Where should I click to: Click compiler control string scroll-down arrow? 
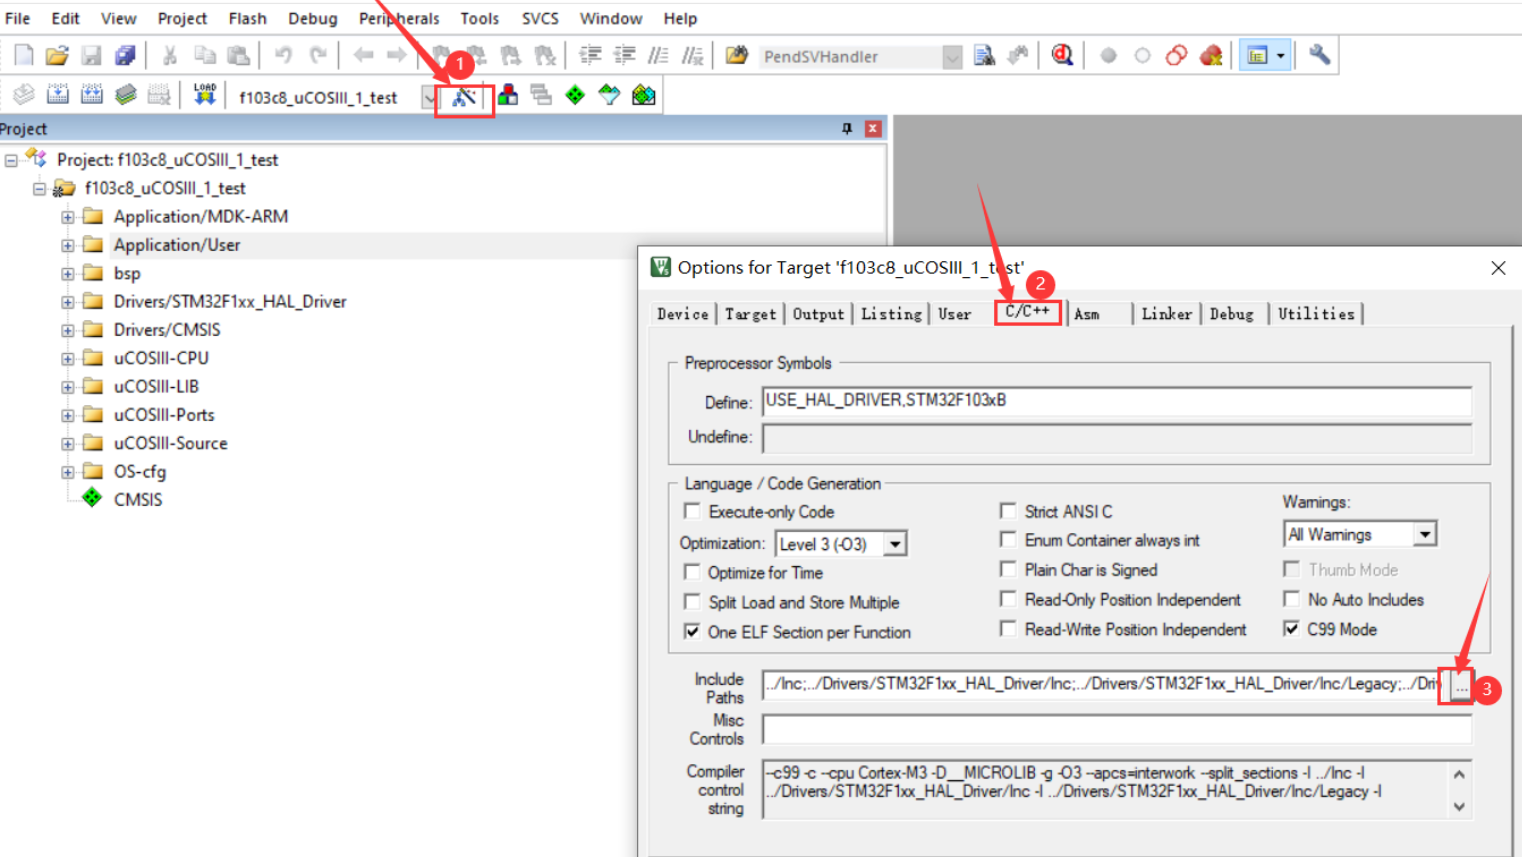[1459, 807]
